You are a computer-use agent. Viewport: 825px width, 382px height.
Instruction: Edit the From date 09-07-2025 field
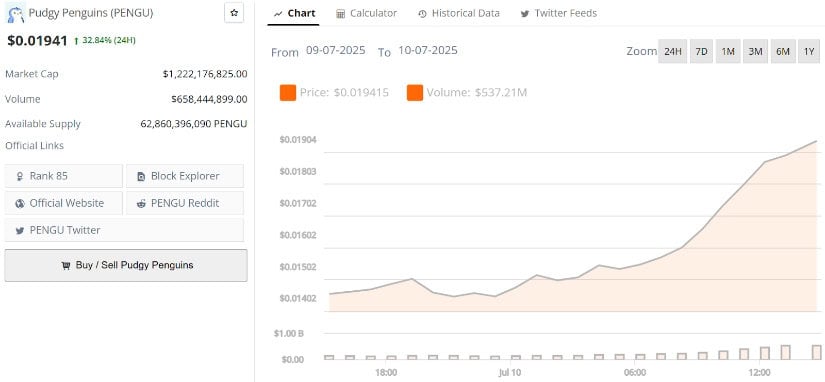pyautogui.click(x=335, y=51)
